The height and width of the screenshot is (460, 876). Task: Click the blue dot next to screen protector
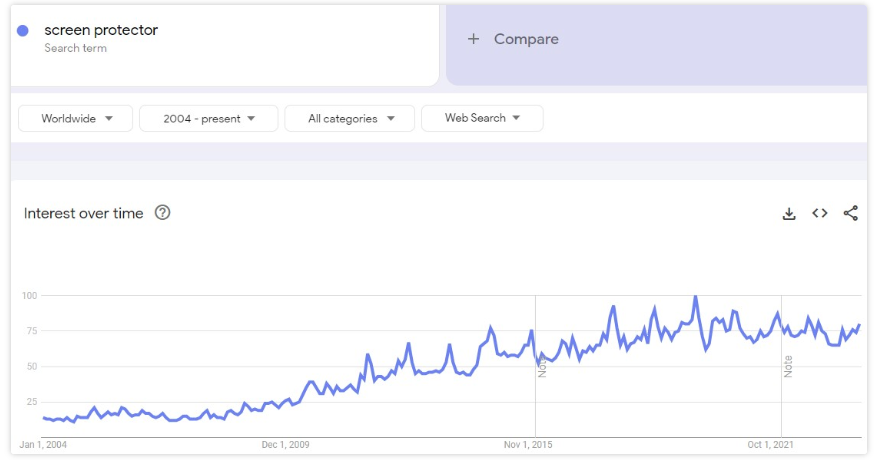point(23,31)
